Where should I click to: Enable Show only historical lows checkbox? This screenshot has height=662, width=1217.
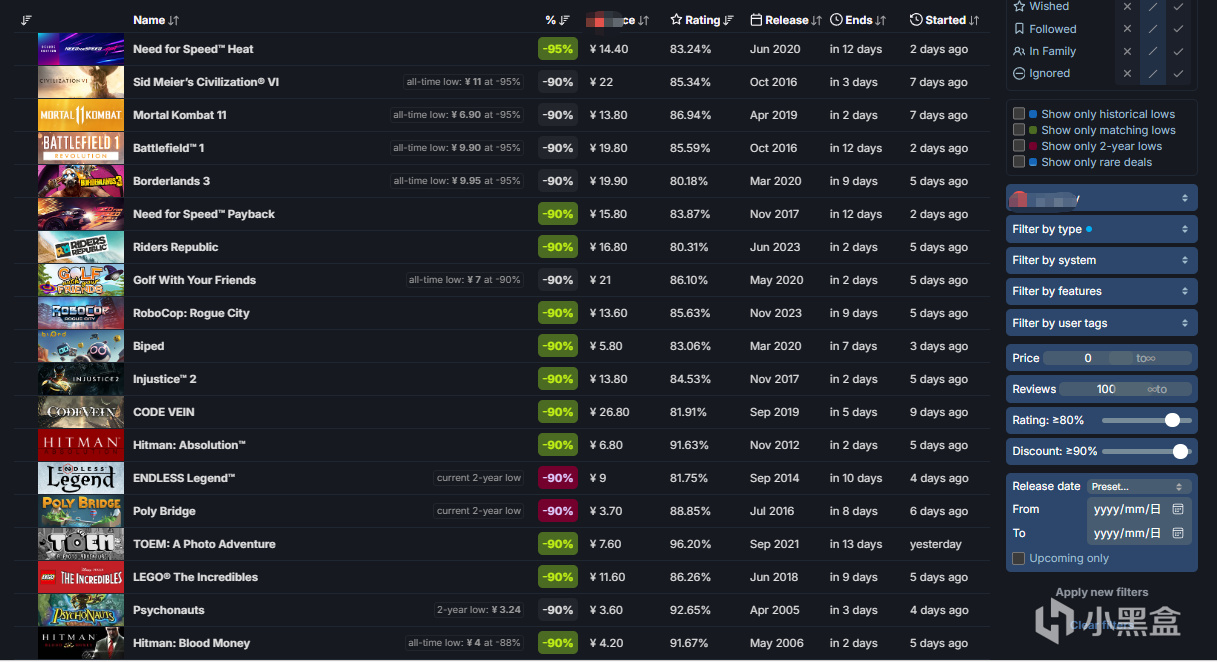1019,114
